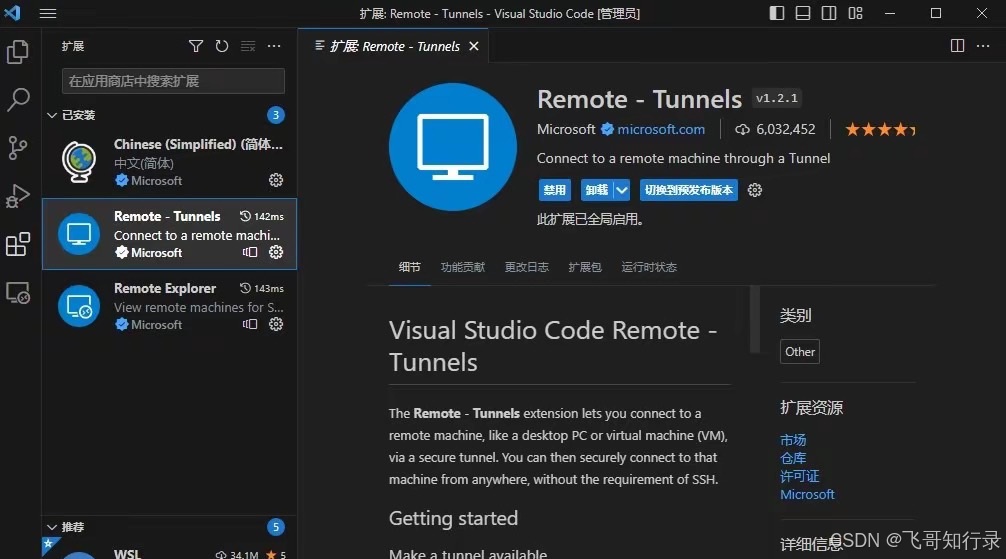Open the 仓库 repository resource link
This screenshot has width=1006, height=559.
[x=793, y=458]
